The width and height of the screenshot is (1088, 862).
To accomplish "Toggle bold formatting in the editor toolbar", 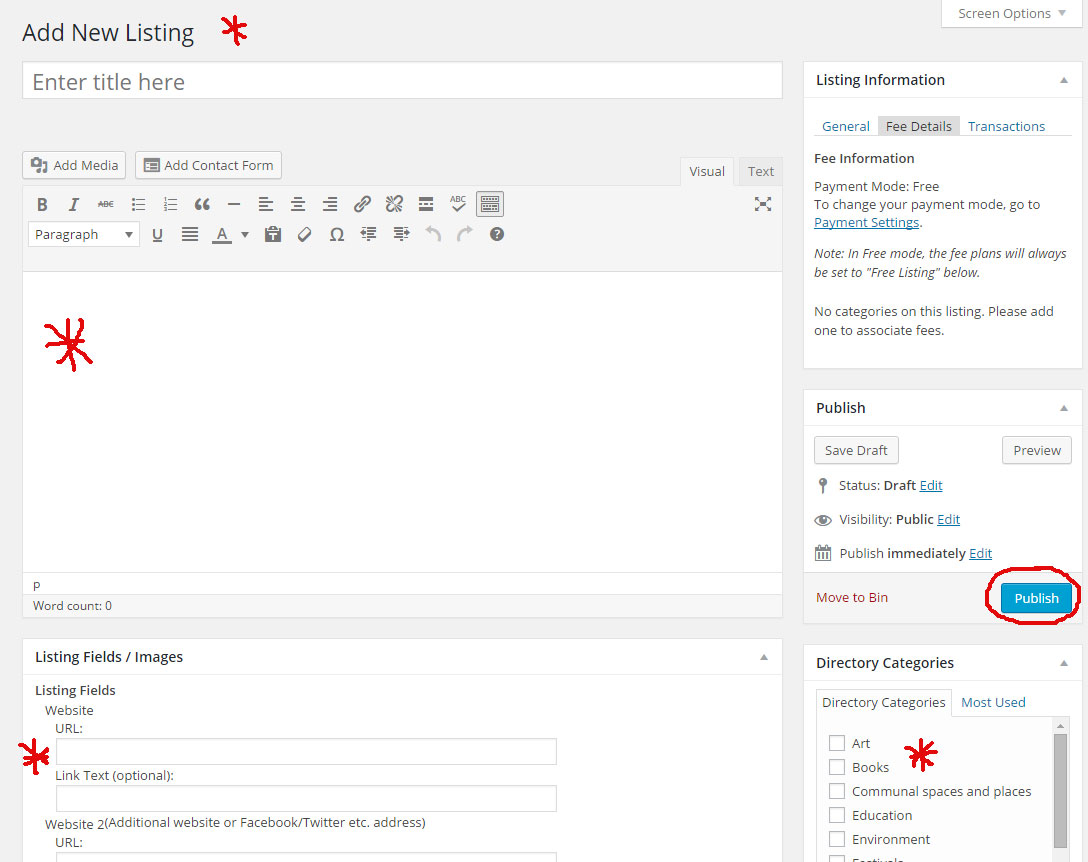I will tap(42, 204).
